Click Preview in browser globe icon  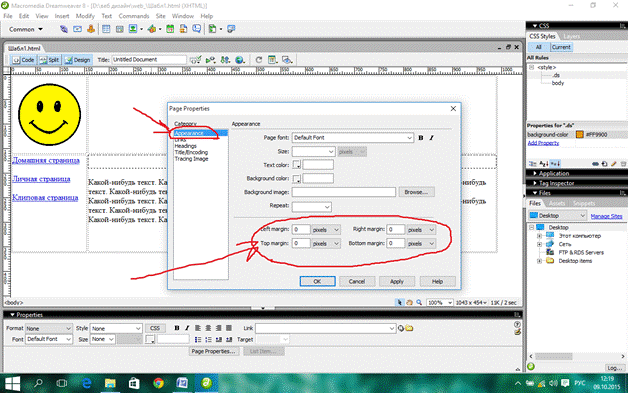[240, 60]
